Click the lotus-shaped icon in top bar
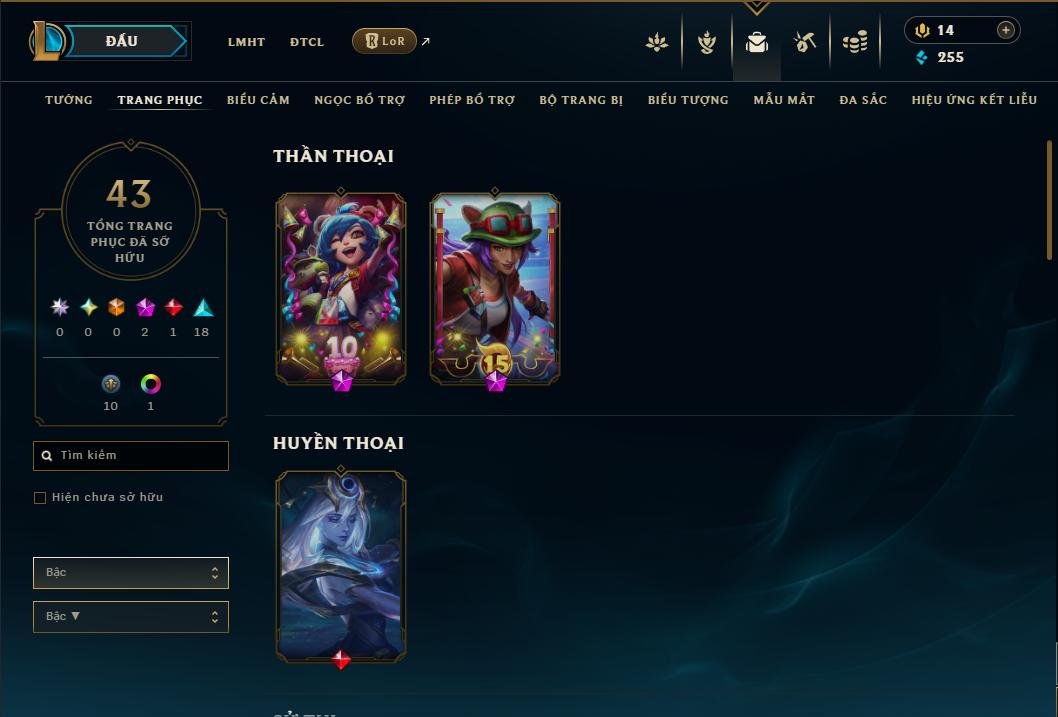The height and width of the screenshot is (717, 1058). pyautogui.click(x=657, y=42)
